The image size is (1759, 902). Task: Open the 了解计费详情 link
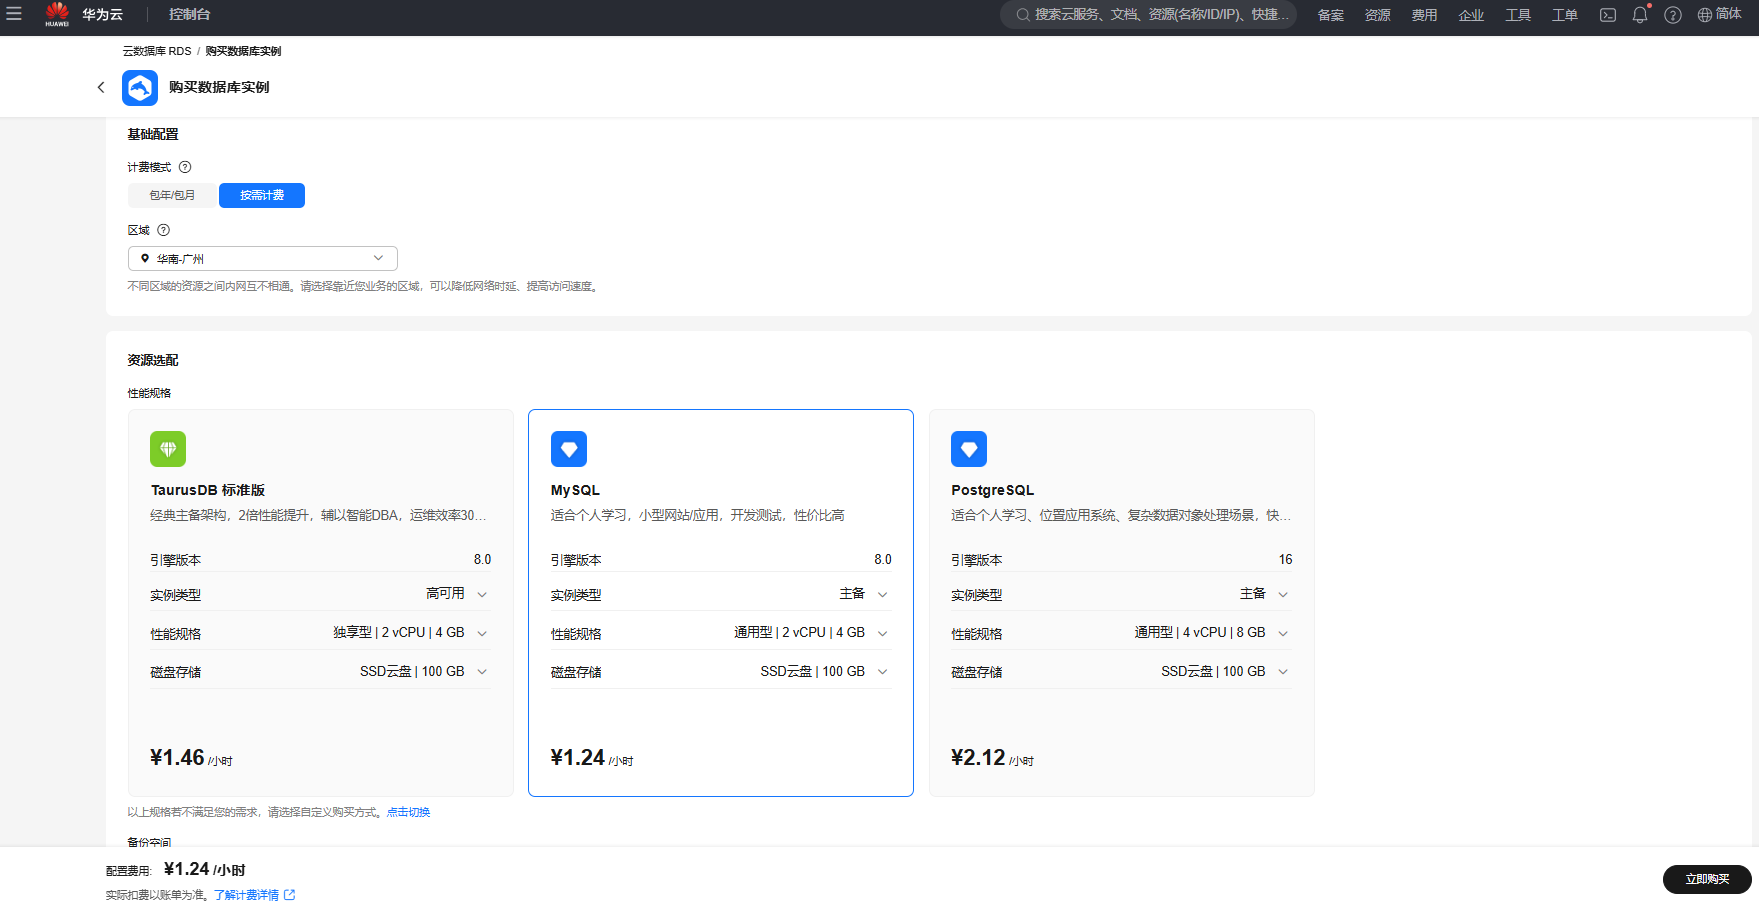tap(254, 895)
